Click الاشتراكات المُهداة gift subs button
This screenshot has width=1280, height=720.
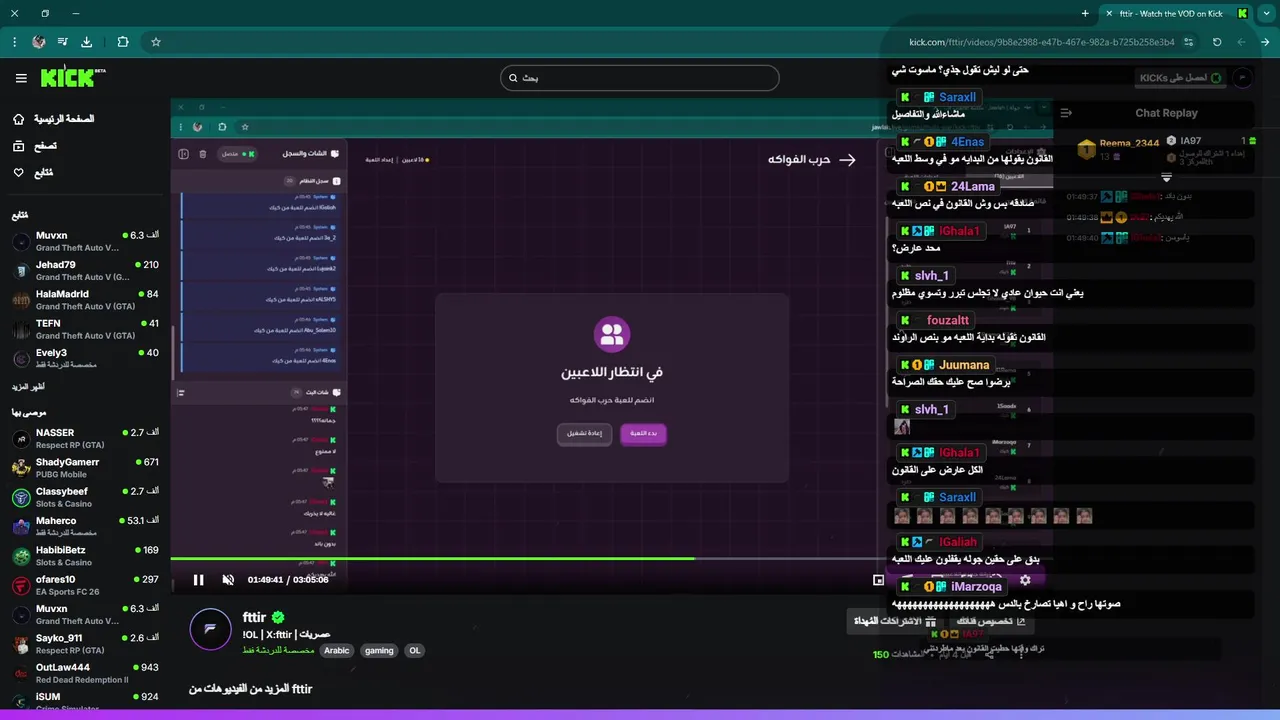coord(894,621)
